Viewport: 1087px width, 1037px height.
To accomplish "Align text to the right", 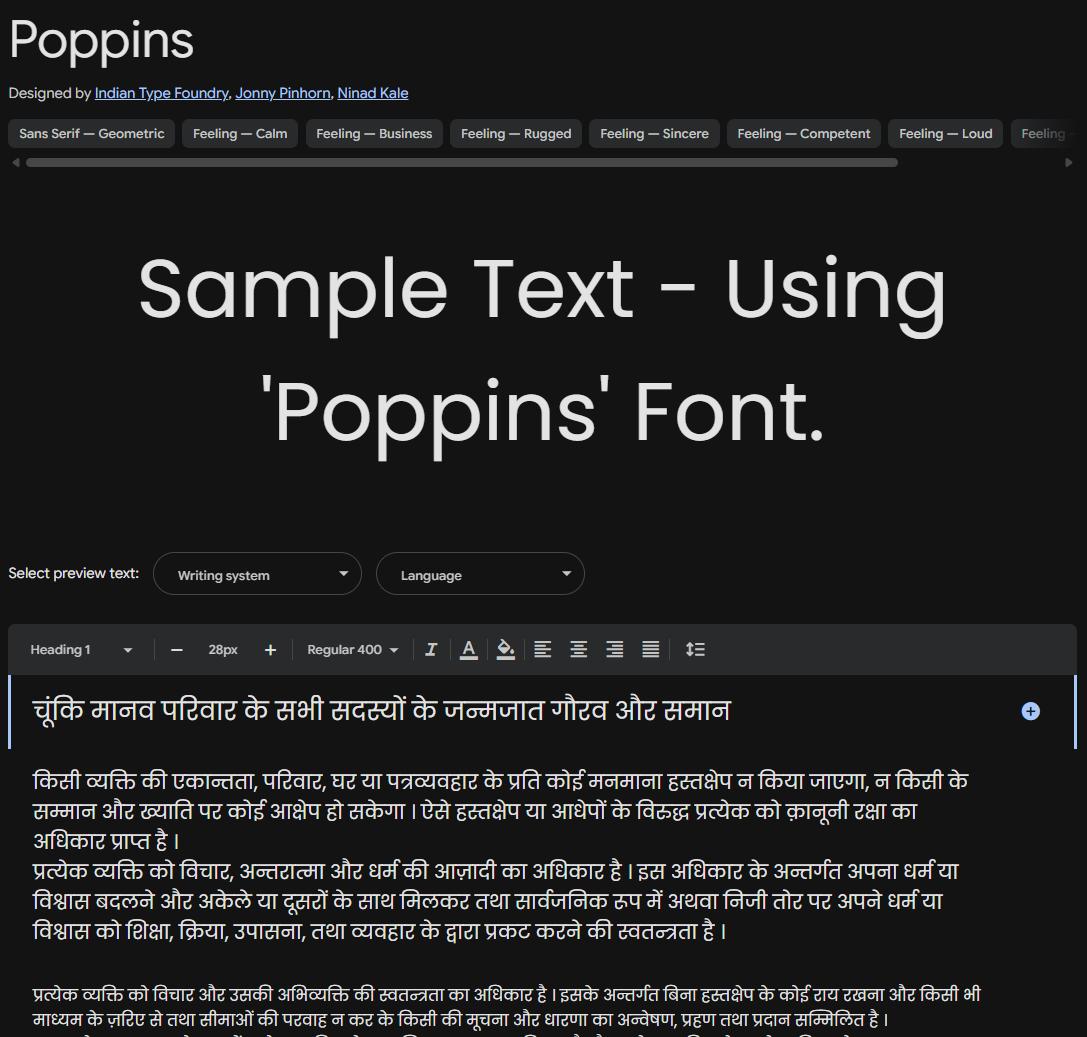I will point(614,650).
